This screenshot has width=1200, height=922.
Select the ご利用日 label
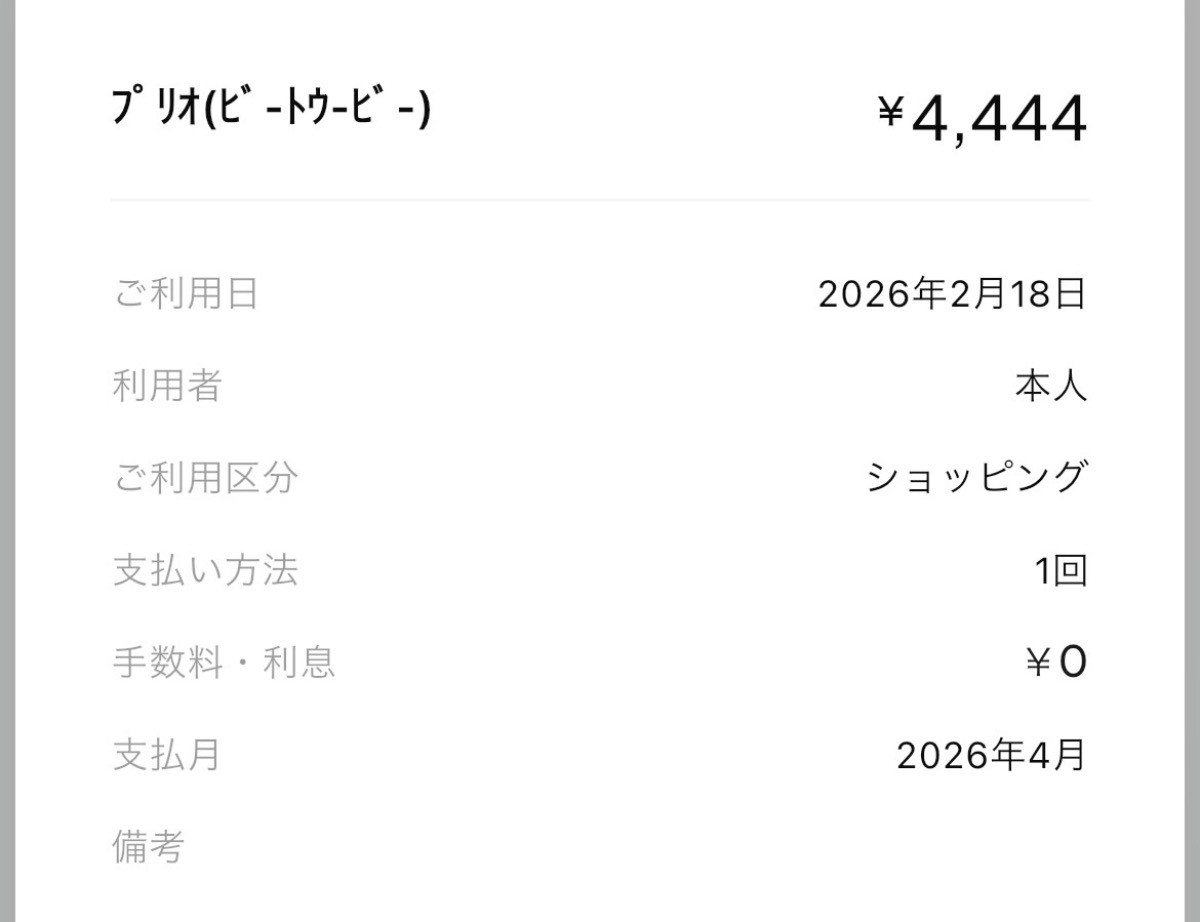pos(185,294)
